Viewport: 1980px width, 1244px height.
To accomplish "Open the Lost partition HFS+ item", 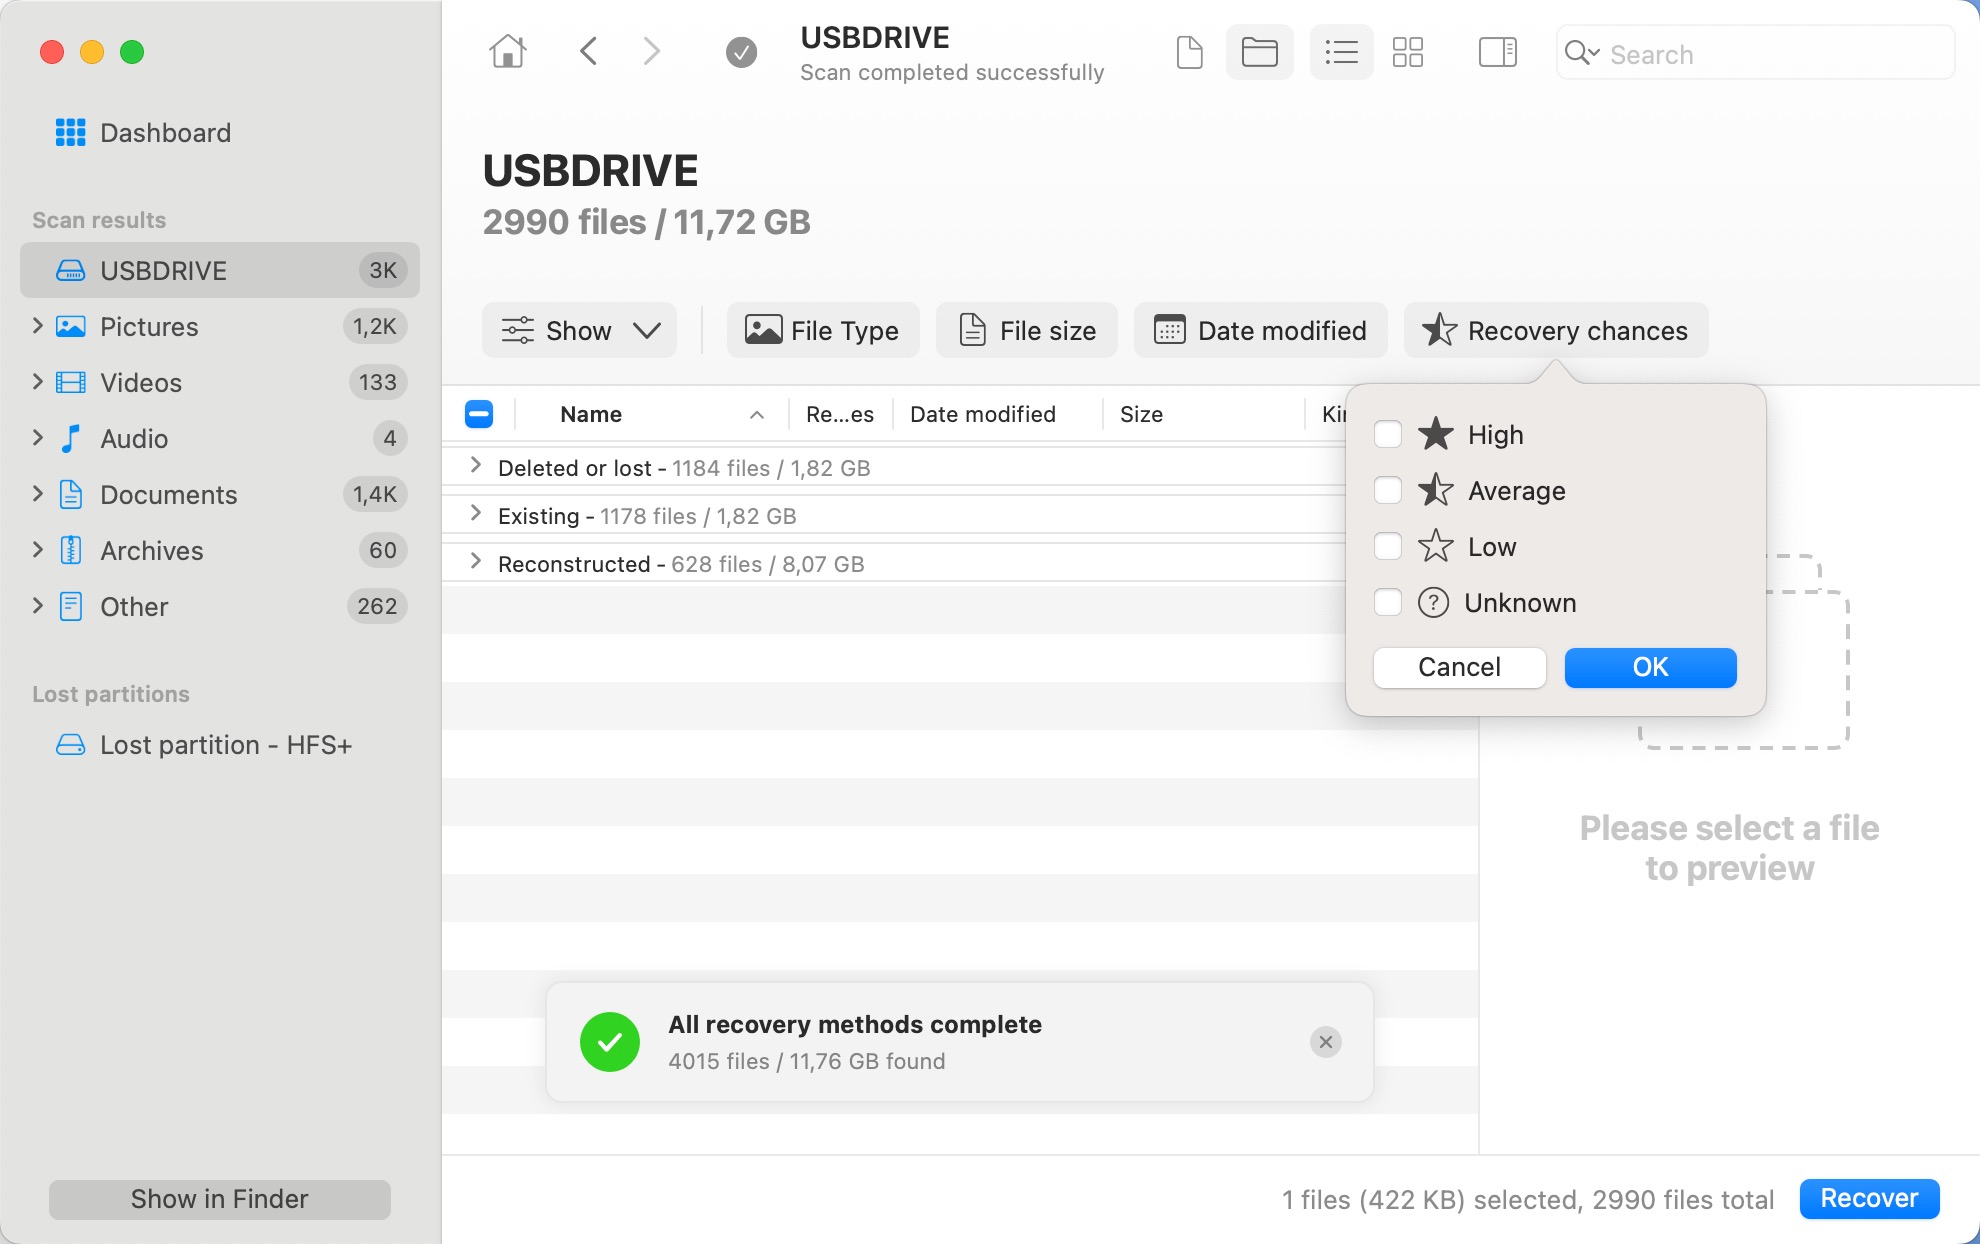I will coord(221,744).
